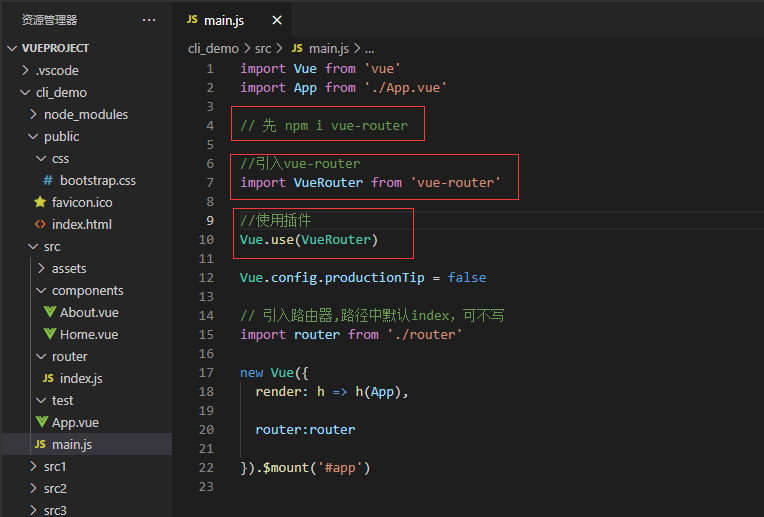
Task: Close the main.js editor tab
Action: tap(277, 20)
